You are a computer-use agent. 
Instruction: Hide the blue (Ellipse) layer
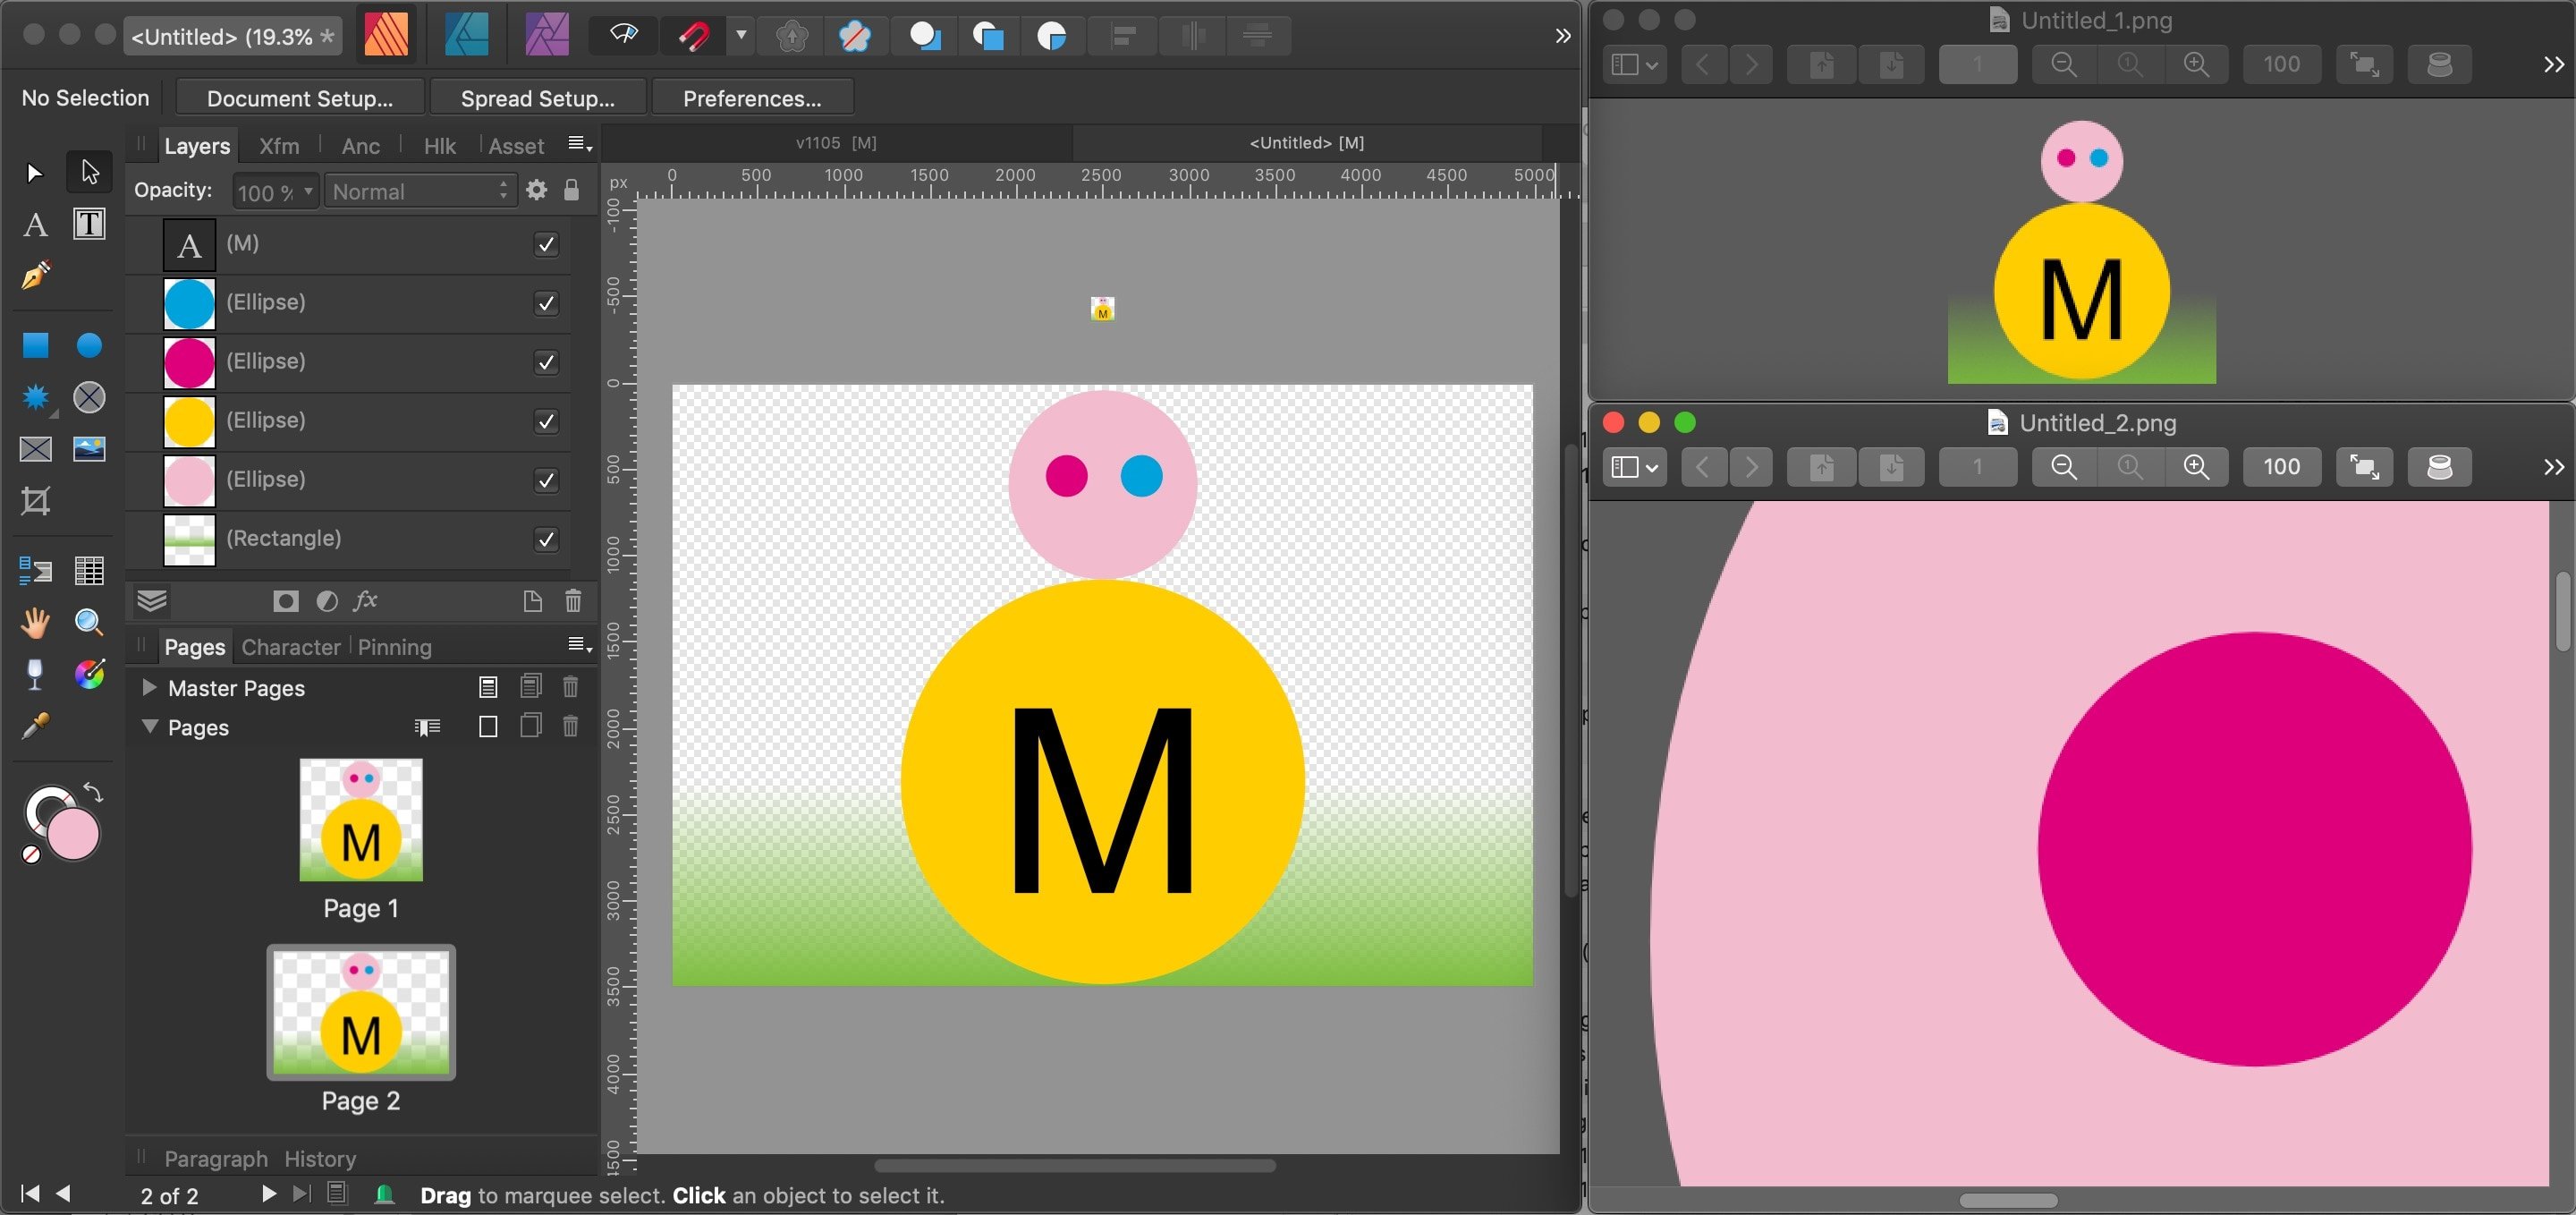point(546,303)
